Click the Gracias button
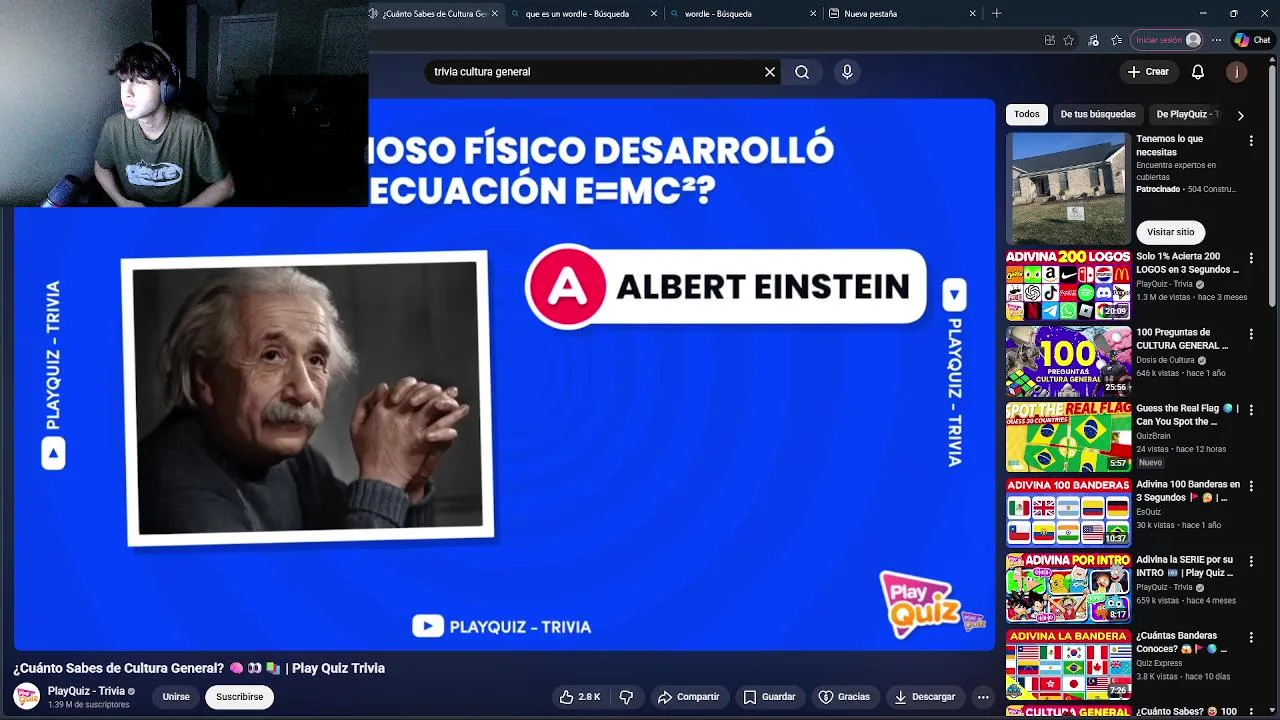 click(844, 697)
